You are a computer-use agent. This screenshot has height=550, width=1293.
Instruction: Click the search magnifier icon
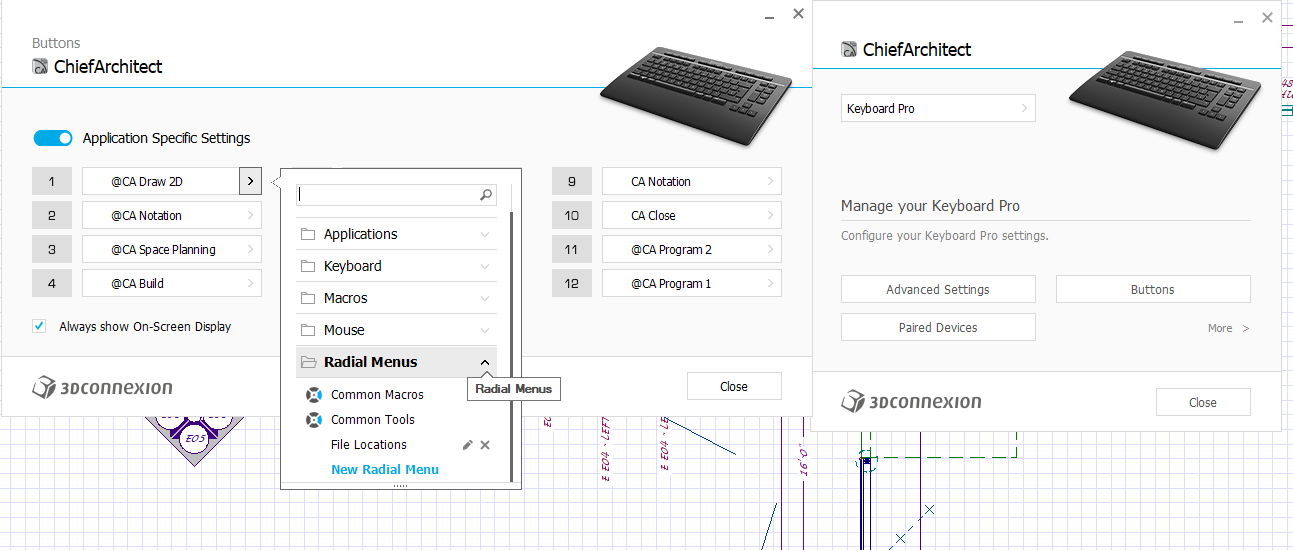coord(486,195)
